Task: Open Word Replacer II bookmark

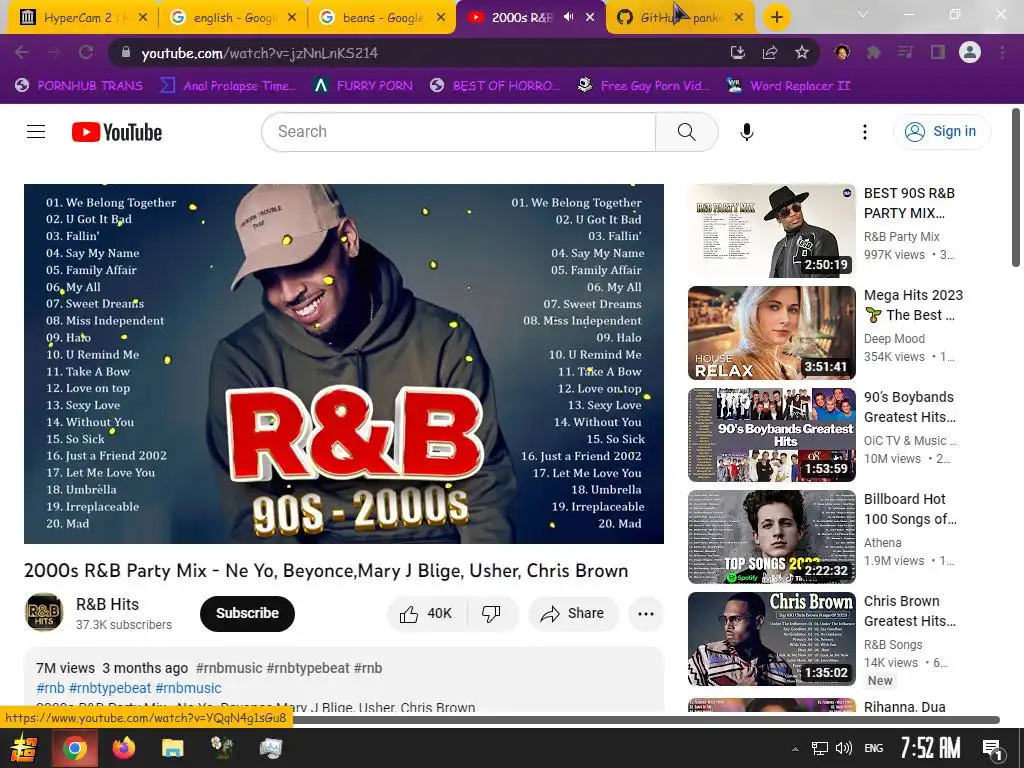Action: pyautogui.click(x=788, y=86)
